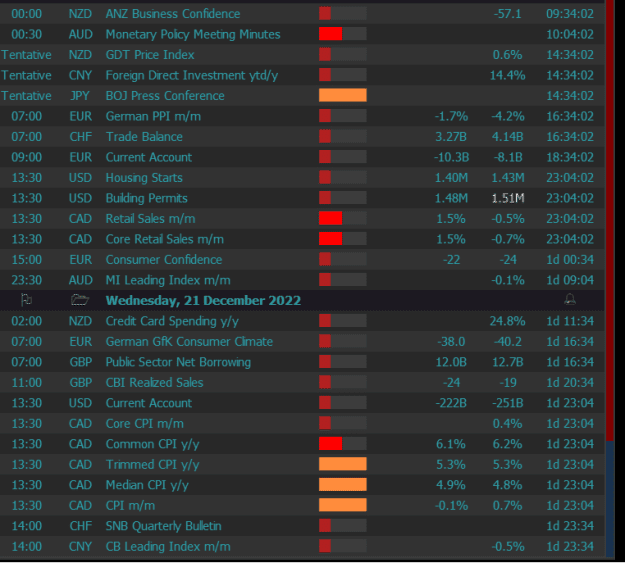The height and width of the screenshot is (563, 625).
Task: Click red impact bar for Retail Sales m/m
Action: (x=342, y=218)
